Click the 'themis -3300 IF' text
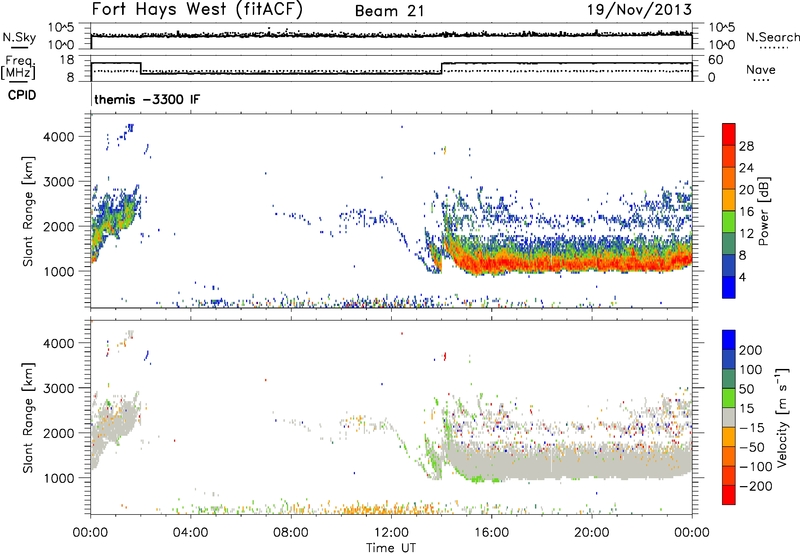This screenshot has height=554, width=800. tap(147, 99)
